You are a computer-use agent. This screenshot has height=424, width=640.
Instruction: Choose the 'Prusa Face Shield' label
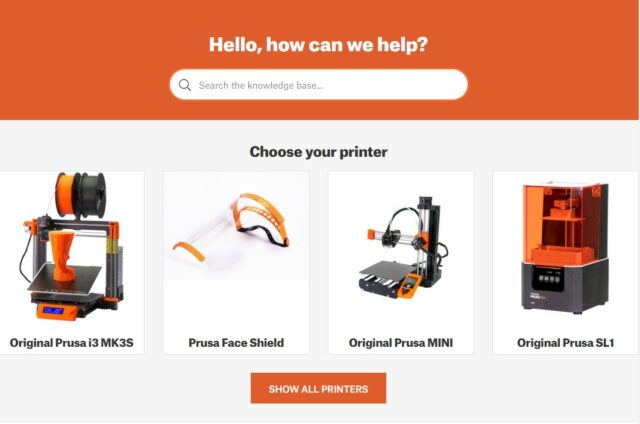[236, 343]
